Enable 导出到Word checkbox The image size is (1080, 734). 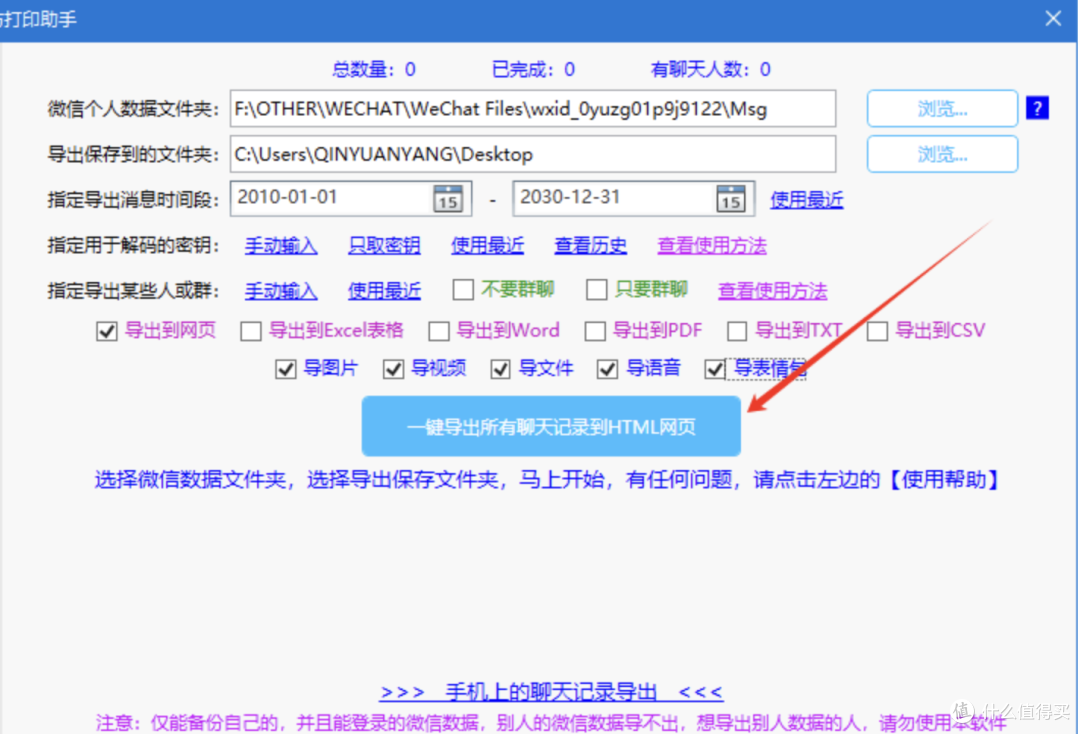[439, 331]
